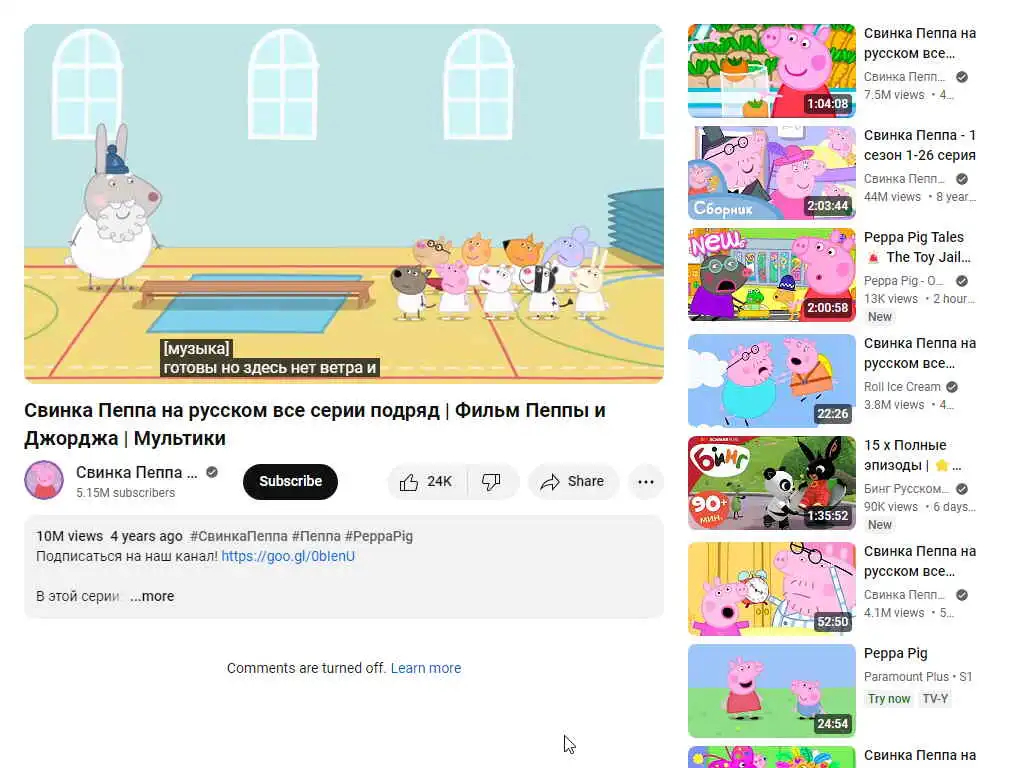1024x768 pixels.
Task: Click the #Пеппа hashtag
Action: [316, 536]
